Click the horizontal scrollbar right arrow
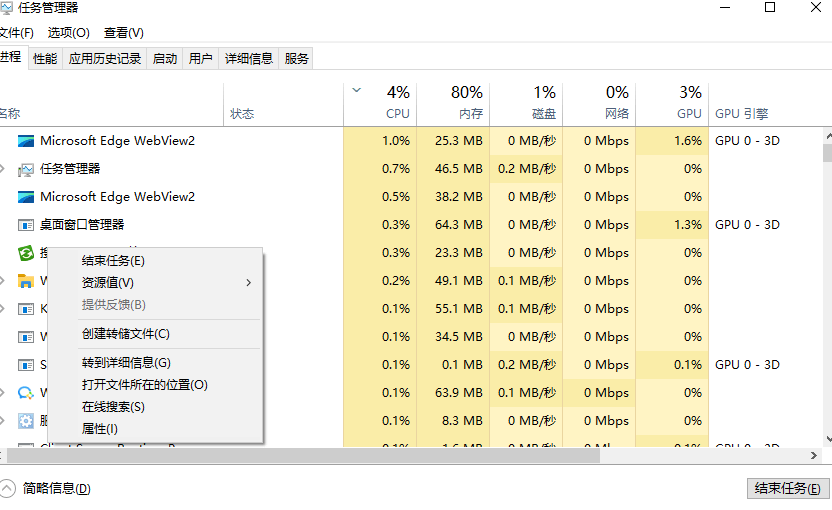Image resolution: width=832 pixels, height=510 pixels. tap(814, 455)
